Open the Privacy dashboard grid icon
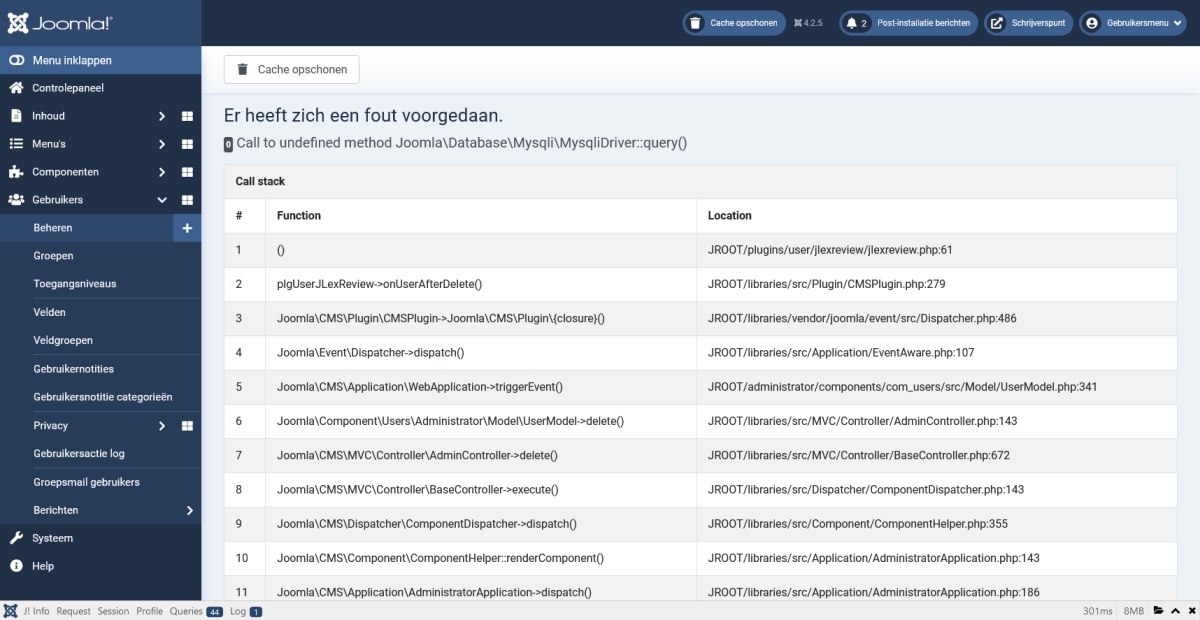The image size is (1200, 620). click(187, 426)
